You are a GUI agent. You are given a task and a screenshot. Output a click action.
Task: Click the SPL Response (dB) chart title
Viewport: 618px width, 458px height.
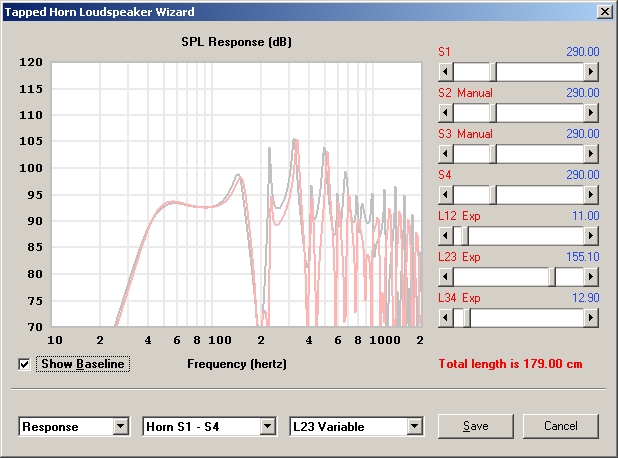tap(236, 42)
